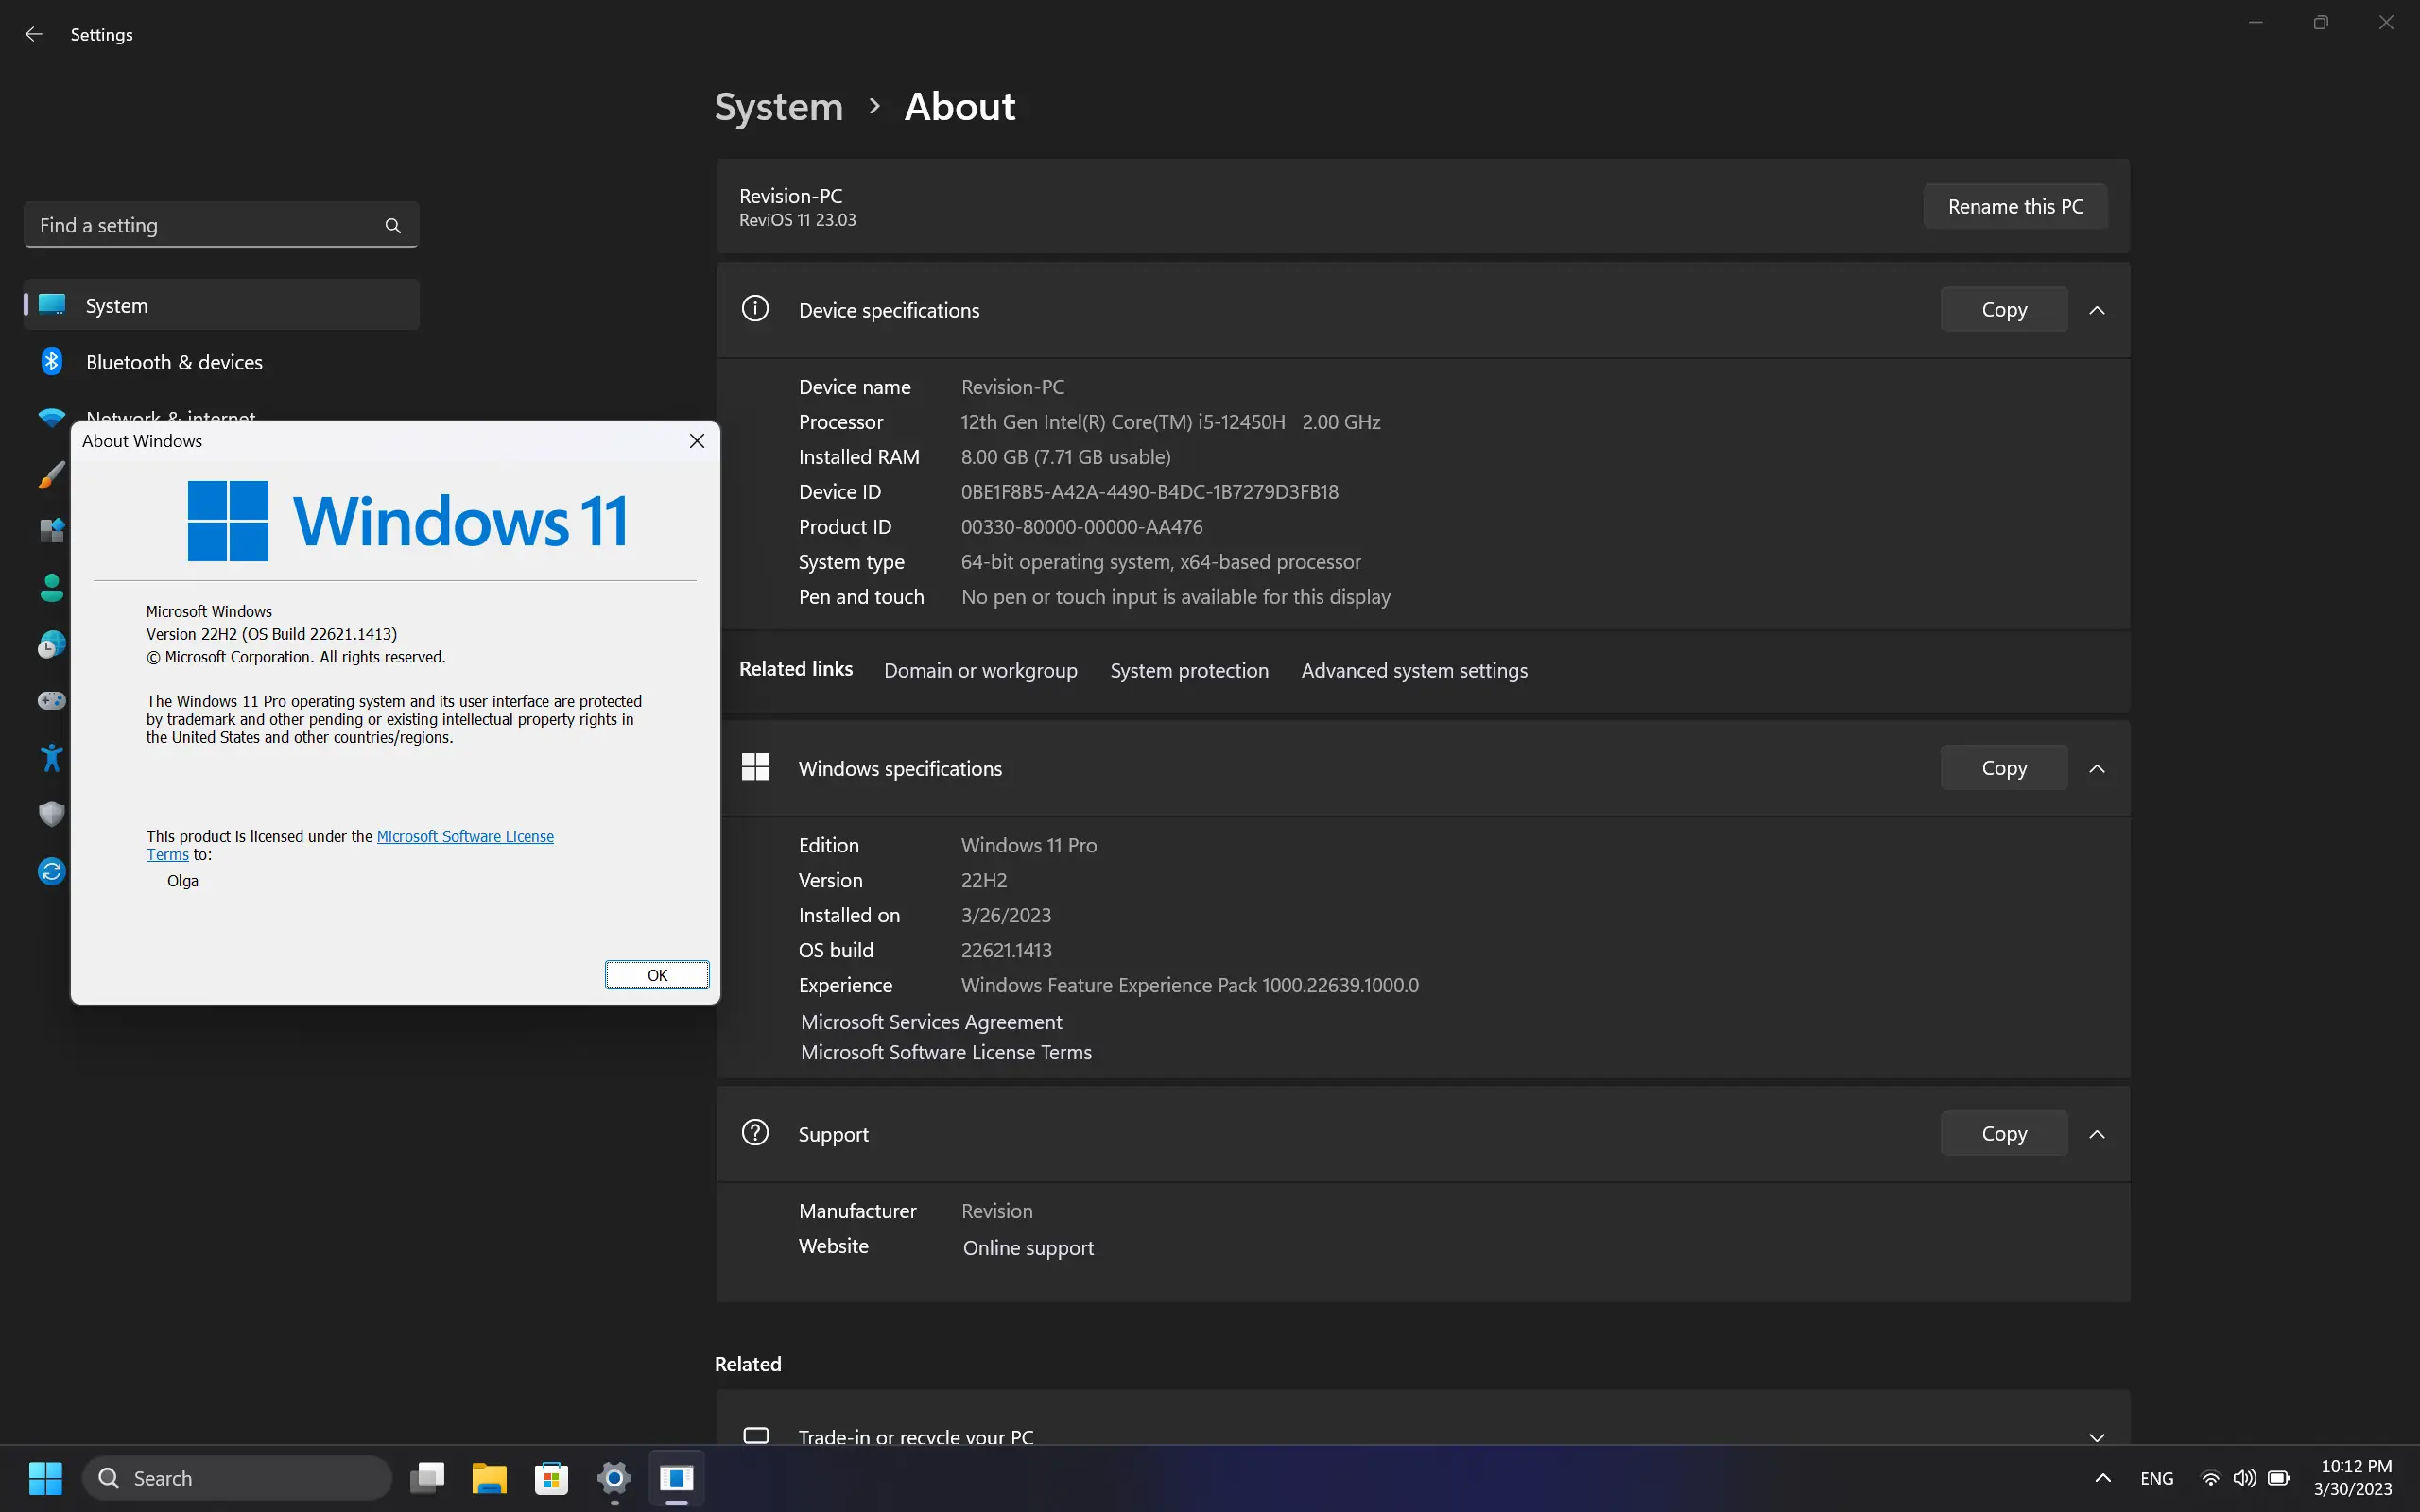Click the Find a setting search box
Viewport: 2420px width, 1512px height.
tap(205, 226)
